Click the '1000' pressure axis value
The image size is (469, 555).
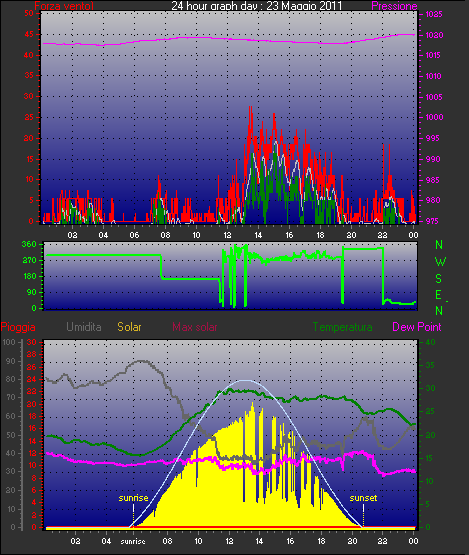(434, 117)
